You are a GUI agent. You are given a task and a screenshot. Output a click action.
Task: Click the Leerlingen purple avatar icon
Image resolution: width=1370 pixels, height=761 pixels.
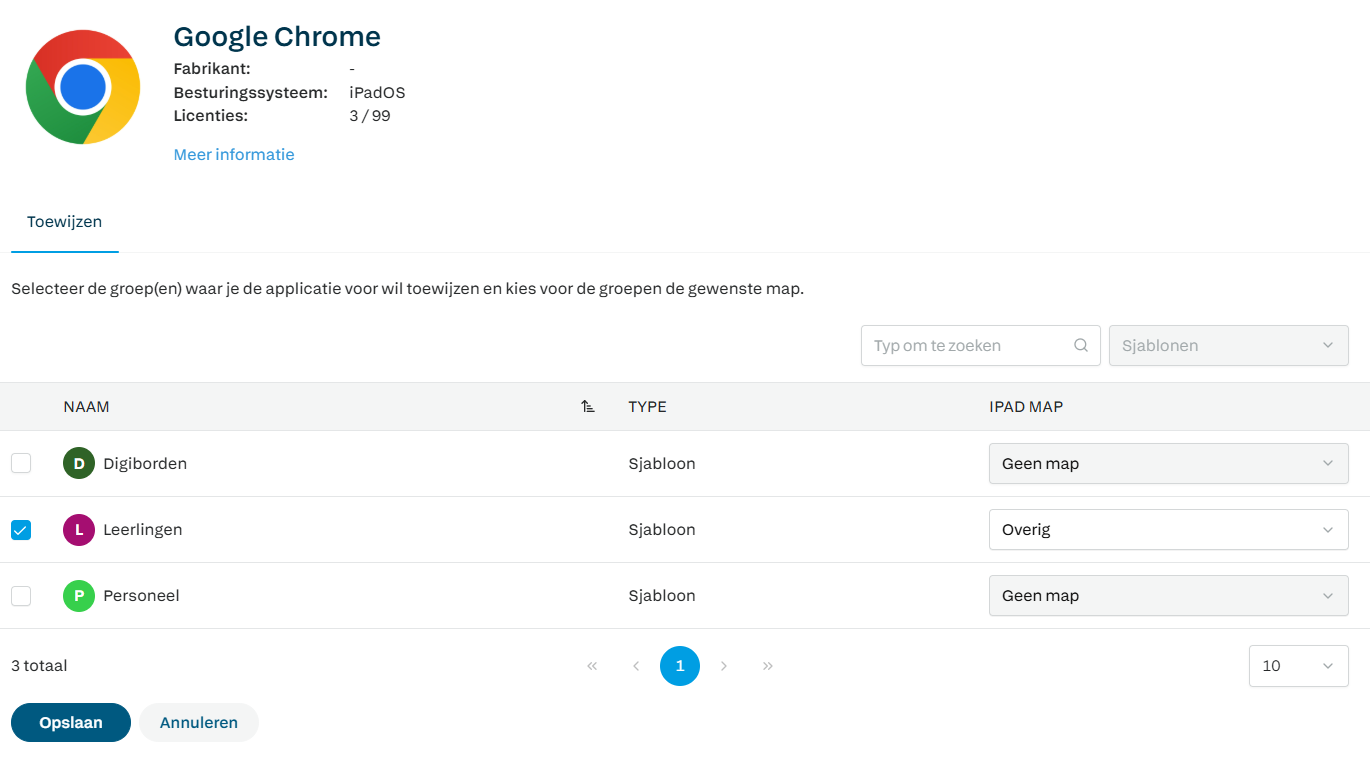pyautogui.click(x=79, y=530)
